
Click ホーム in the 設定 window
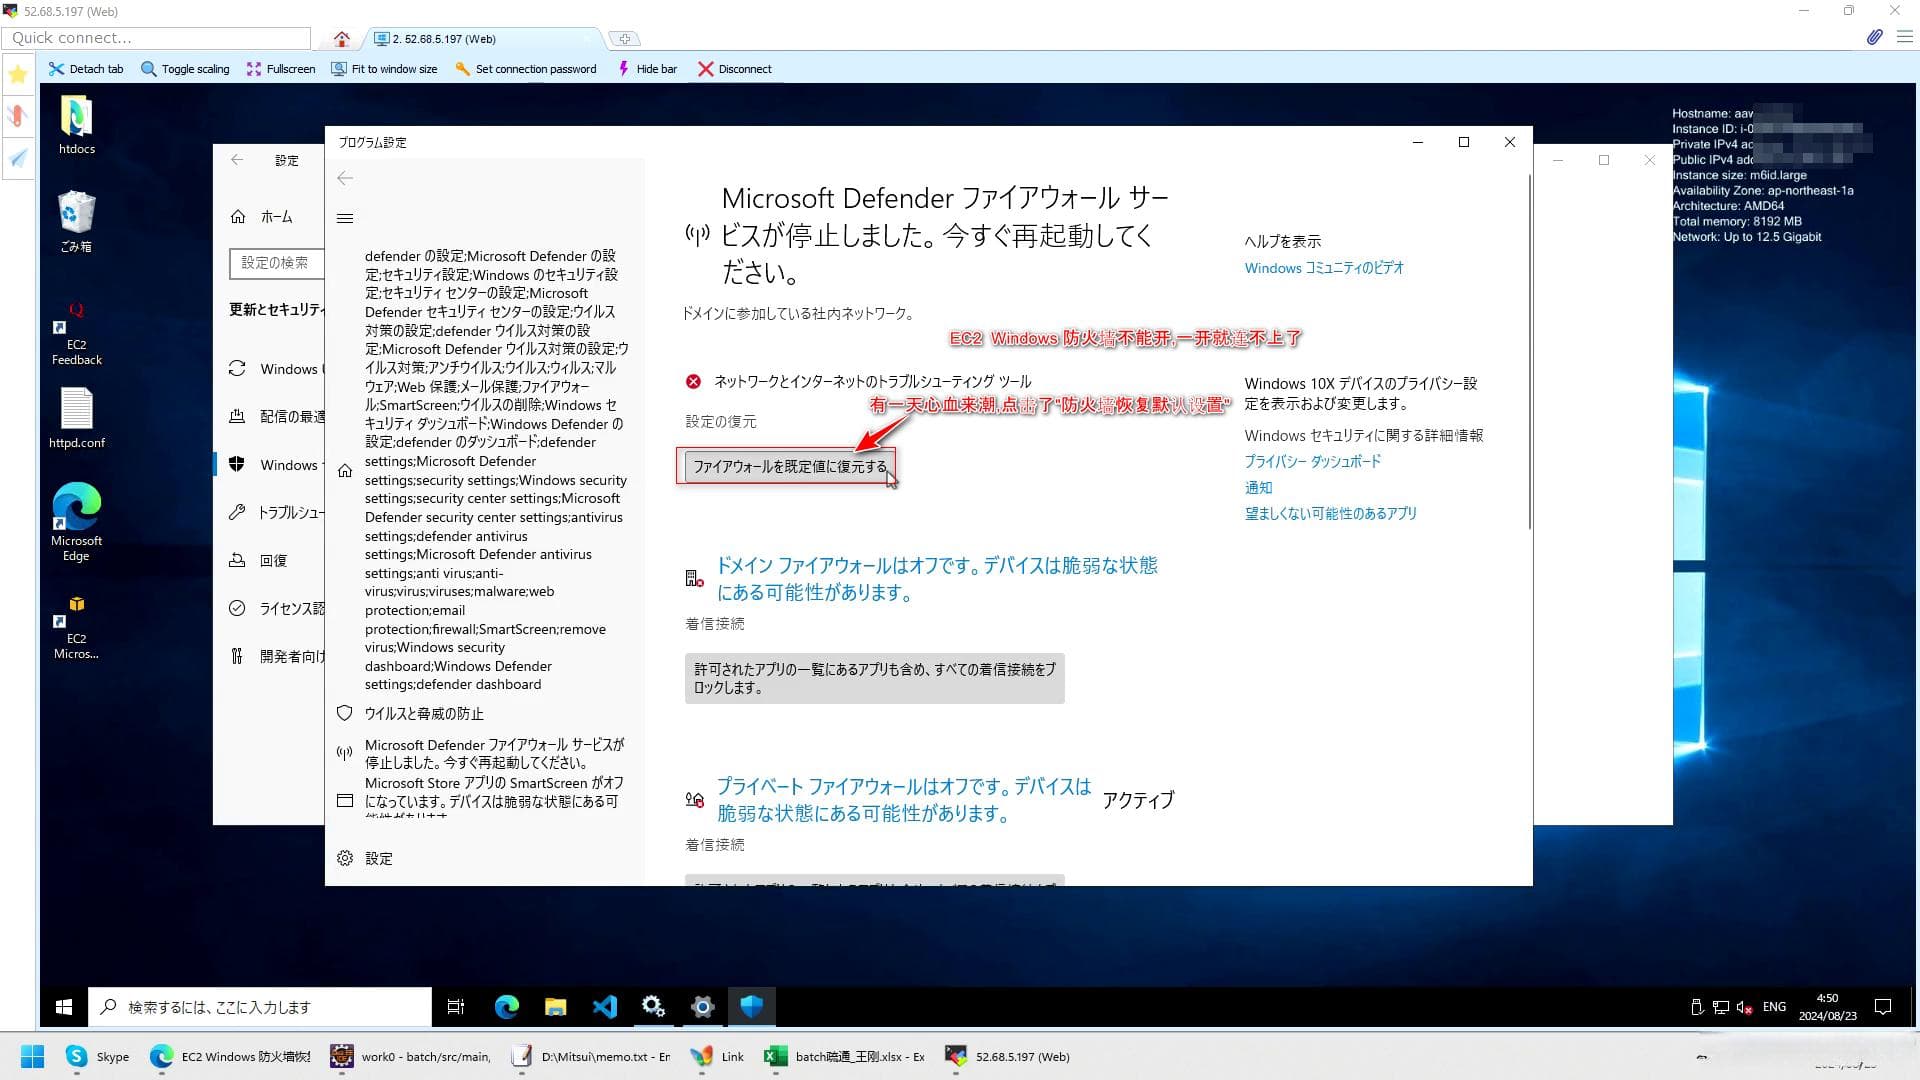[262, 216]
